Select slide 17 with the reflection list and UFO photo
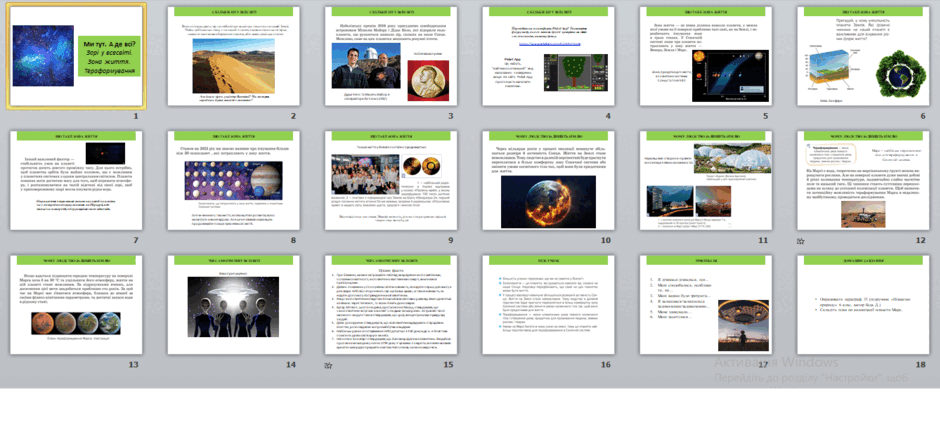 (706, 305)
